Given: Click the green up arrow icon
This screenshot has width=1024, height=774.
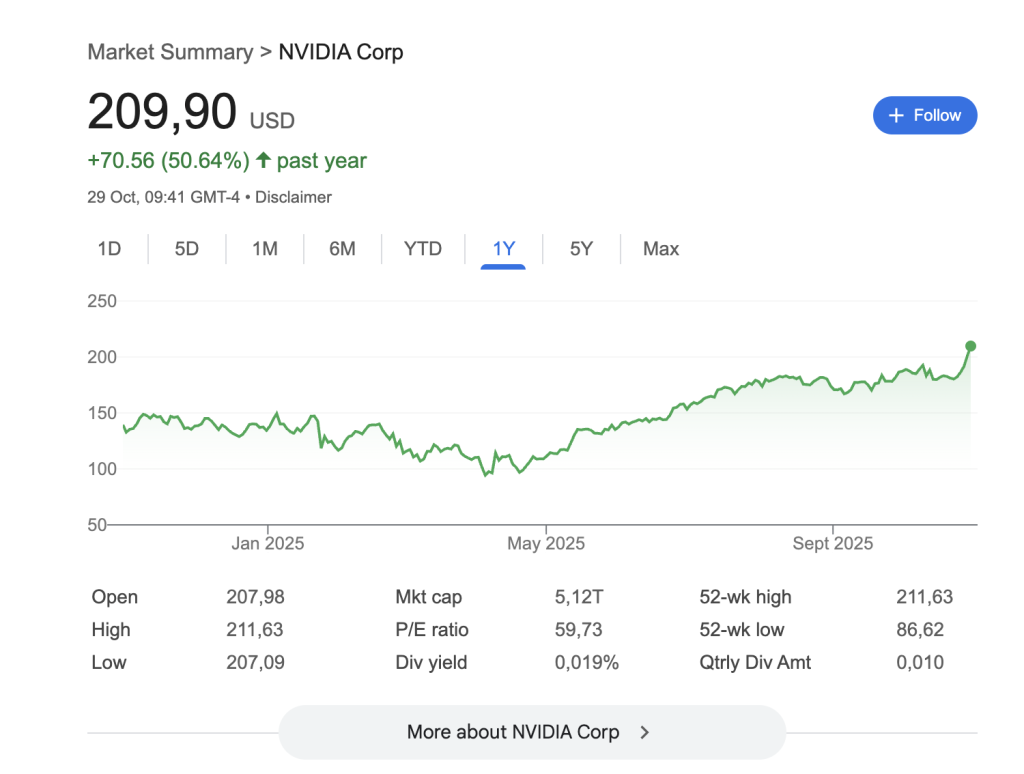Looking at the screenshot, I should tap(264, 160).
